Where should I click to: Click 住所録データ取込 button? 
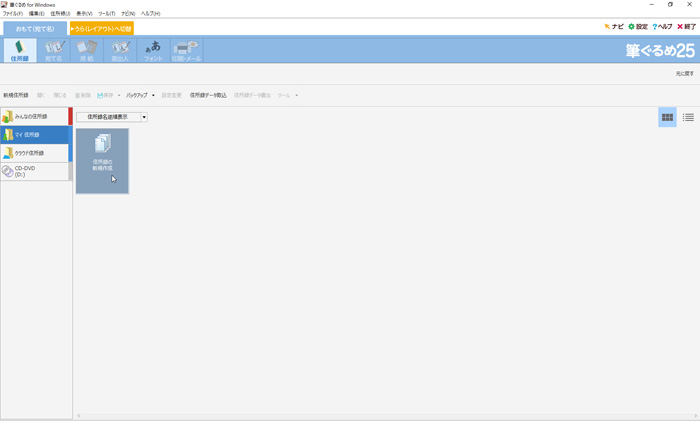208,95
